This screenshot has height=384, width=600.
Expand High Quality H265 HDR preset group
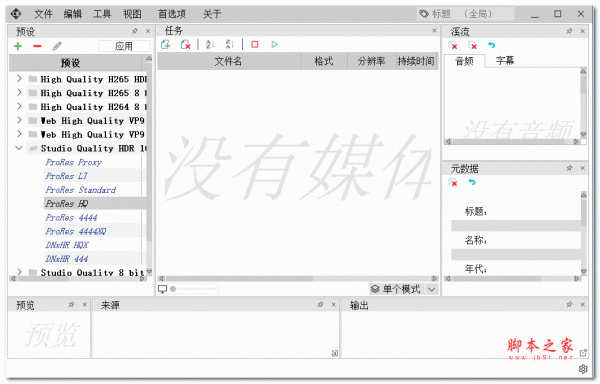click(x=19, y=79)
